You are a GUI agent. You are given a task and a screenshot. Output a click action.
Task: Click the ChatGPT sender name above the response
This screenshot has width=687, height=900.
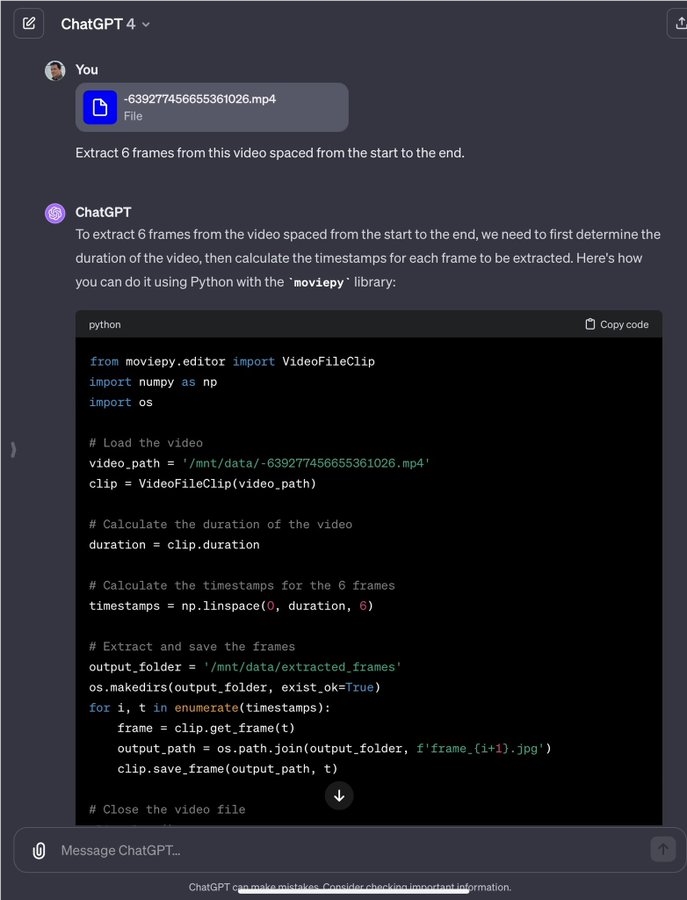point(103,212)
